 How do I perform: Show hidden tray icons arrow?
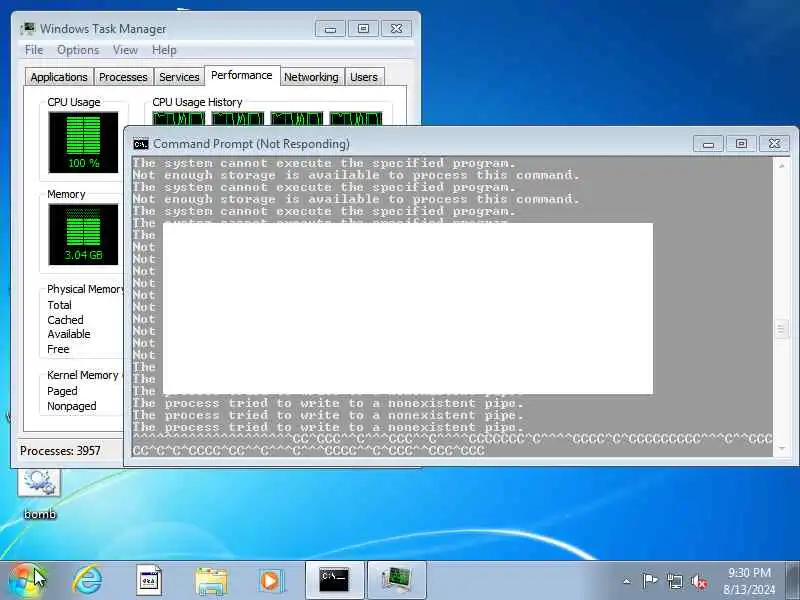point(627,581)
